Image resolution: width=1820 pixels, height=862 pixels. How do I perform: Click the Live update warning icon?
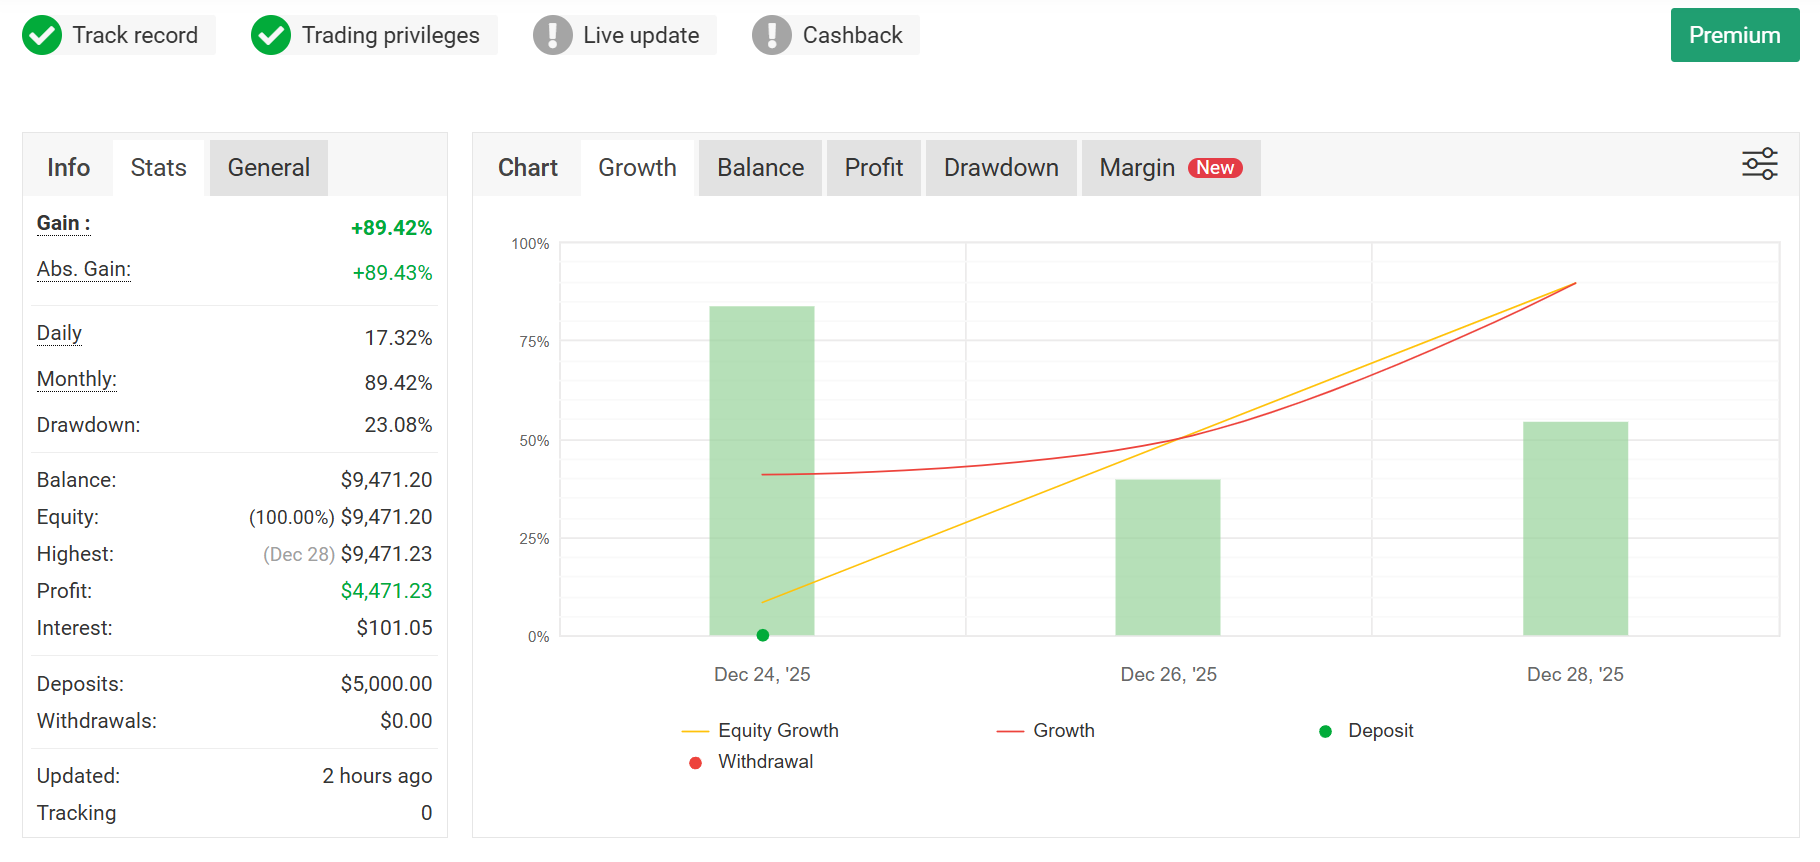(552, 35)
